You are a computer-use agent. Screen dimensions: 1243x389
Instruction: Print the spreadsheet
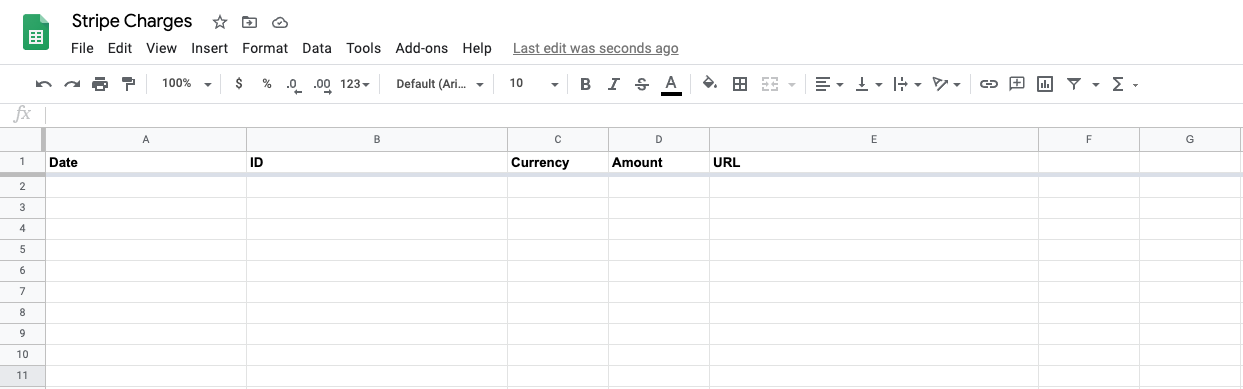(x=100, y=84)
